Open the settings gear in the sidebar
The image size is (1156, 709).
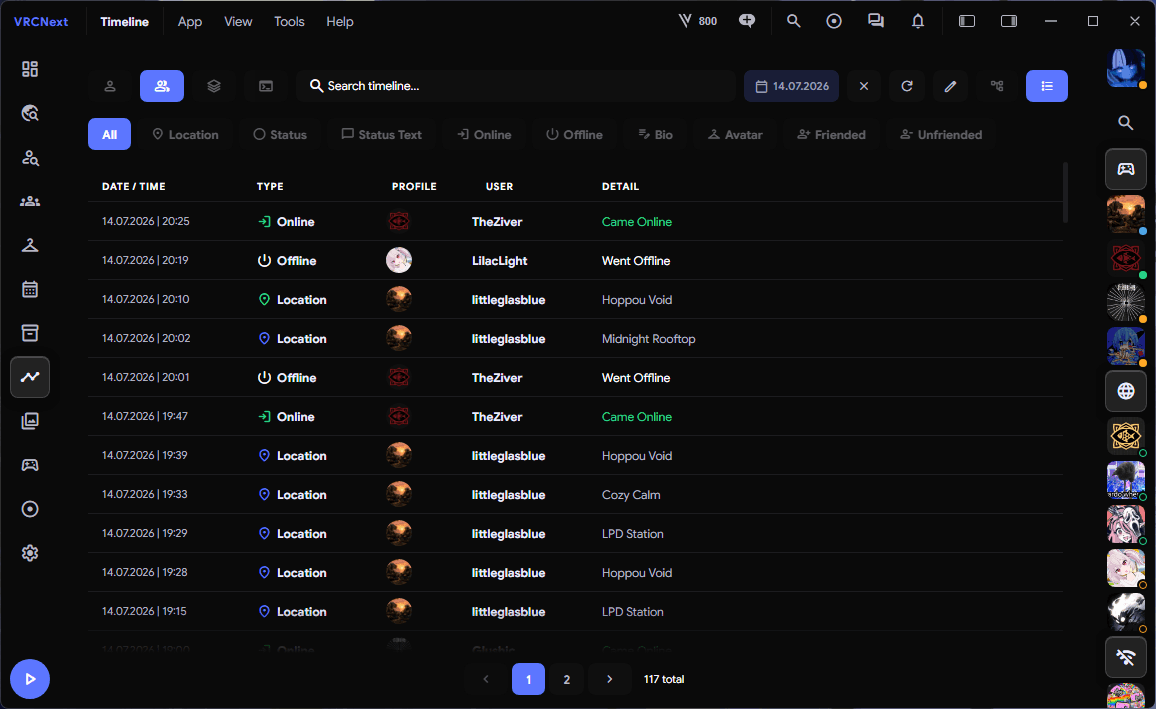(x=29, y=553)
